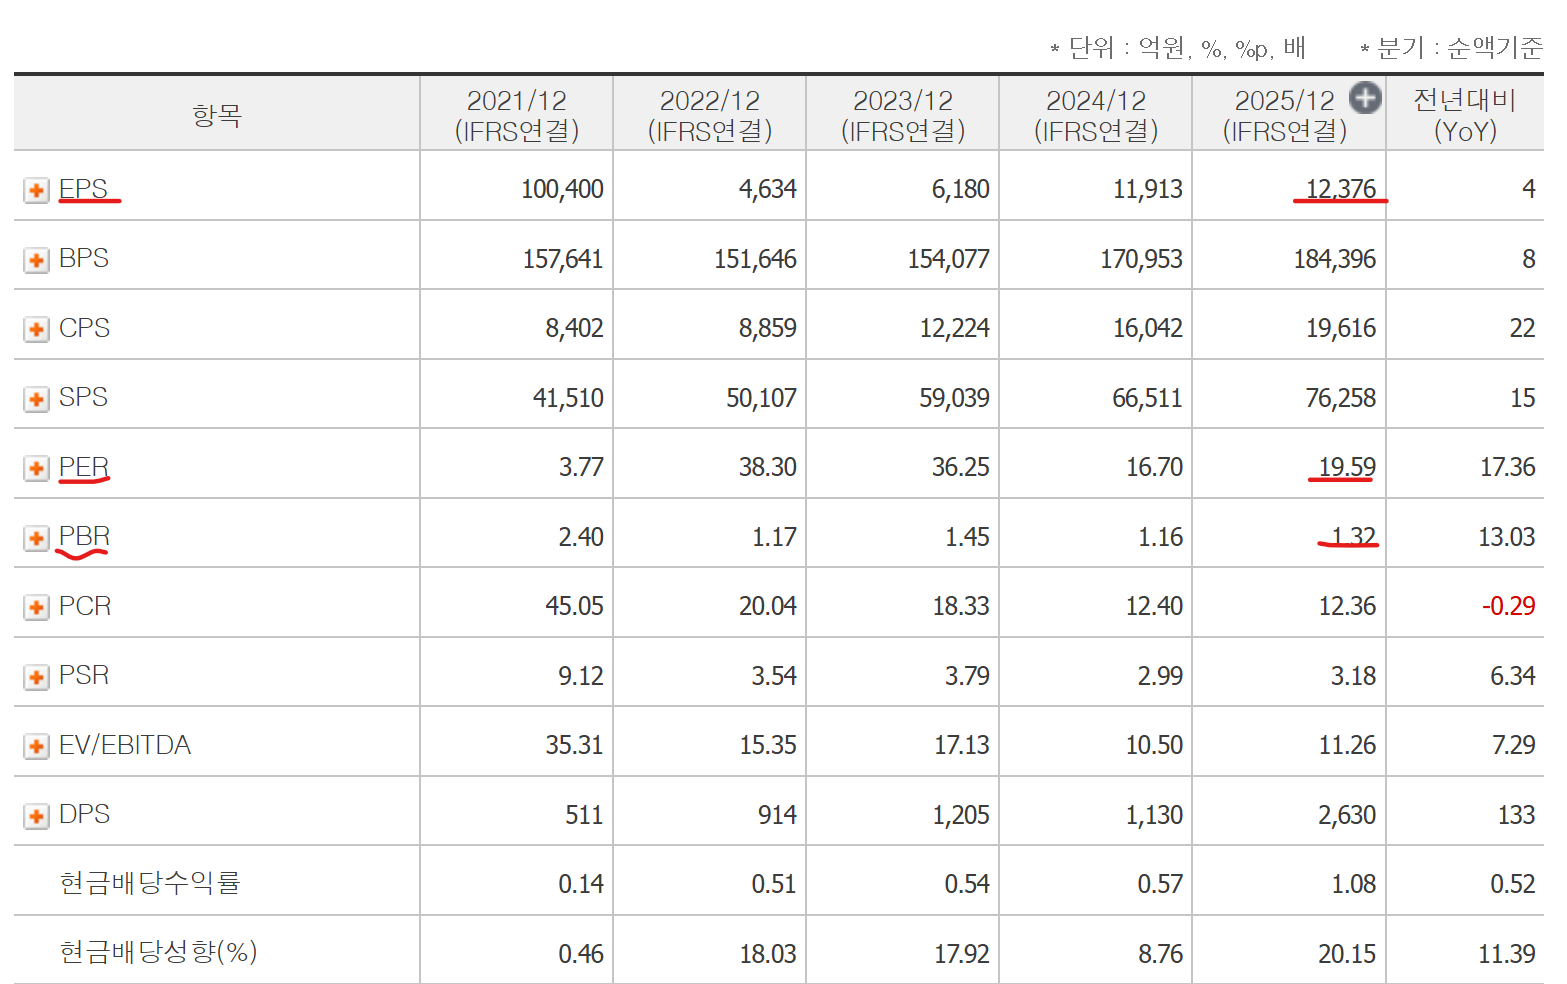Expand the PER row plus icon
The height and width of the screenshot is (984, 1567).
(37, 468)
